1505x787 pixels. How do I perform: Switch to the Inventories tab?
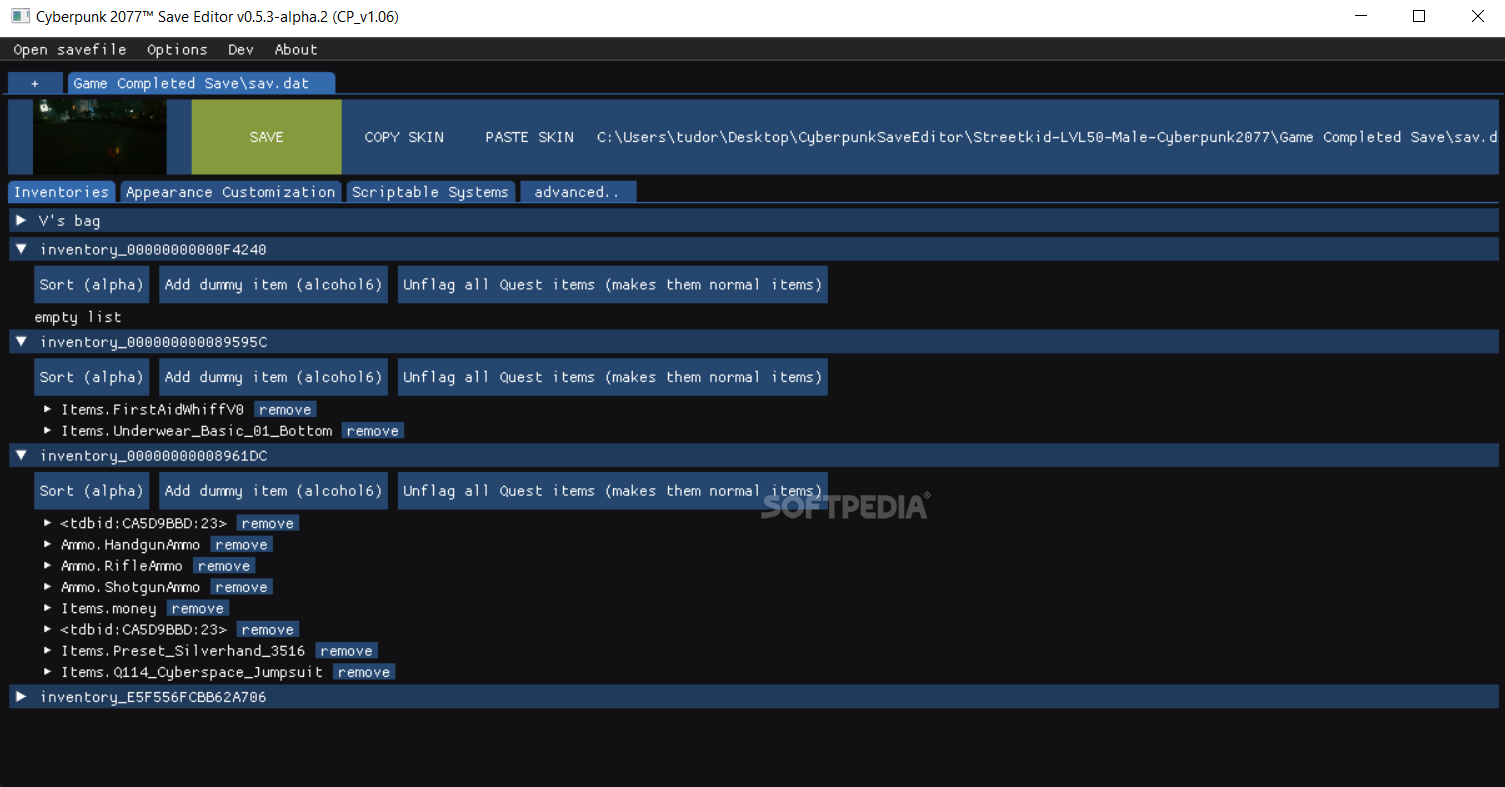point(61,191)
